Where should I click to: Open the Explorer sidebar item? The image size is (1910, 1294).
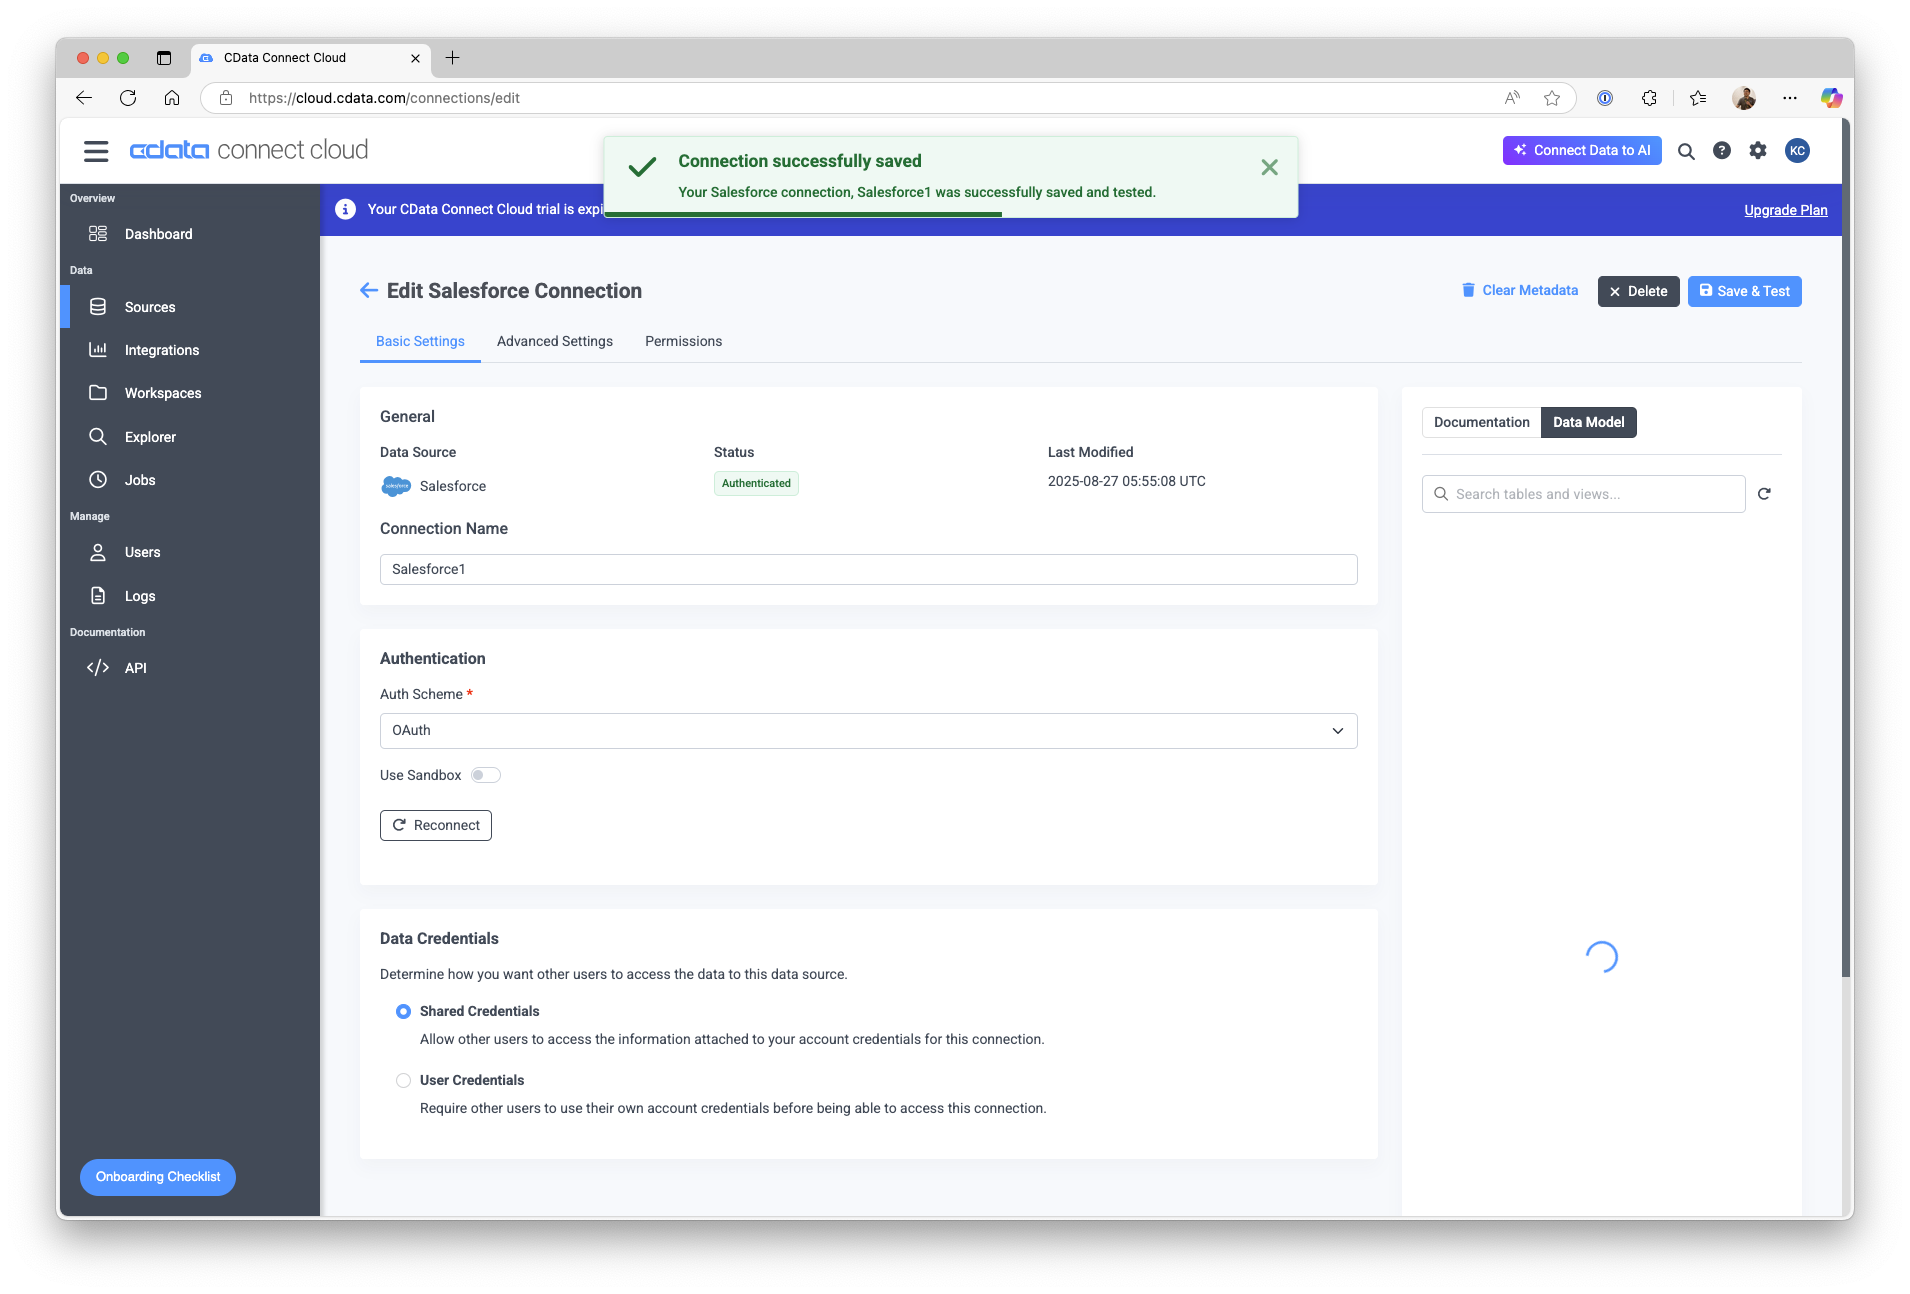150,437
